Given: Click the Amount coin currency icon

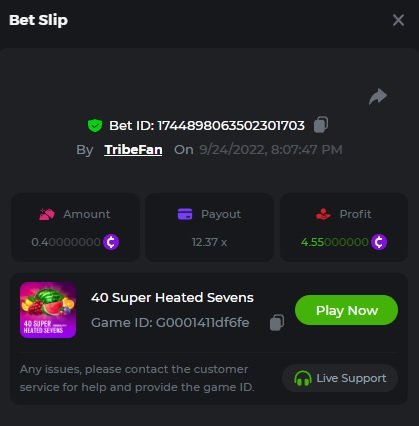Looking at the screenshot, I should pos(111,242).
